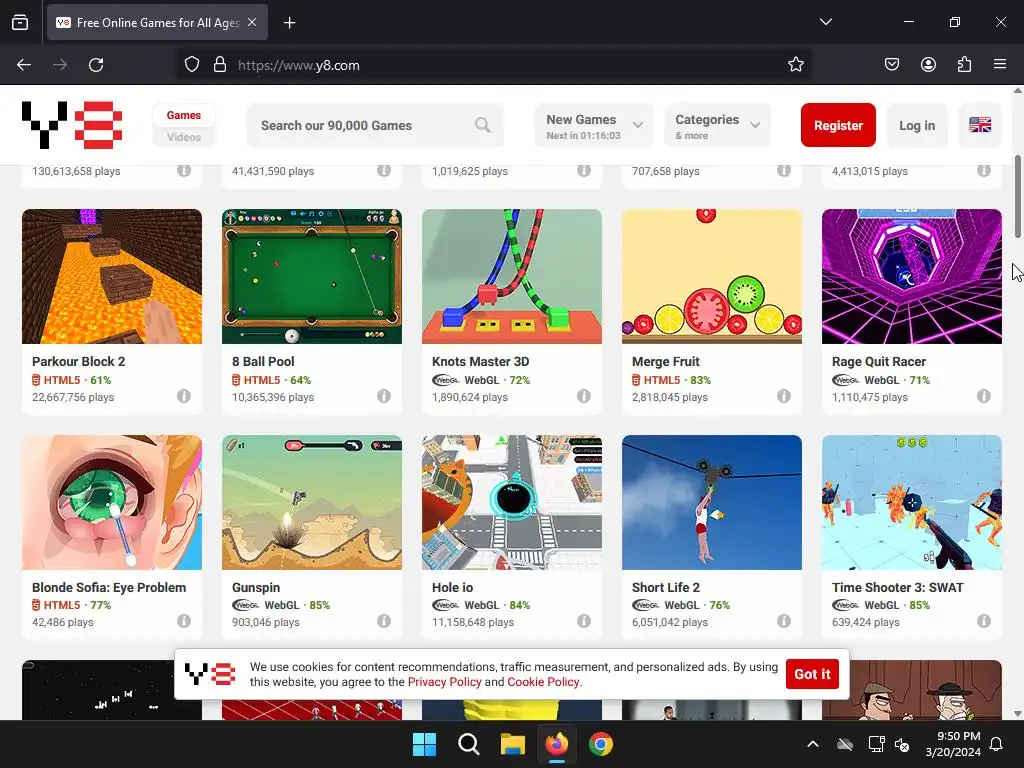This screenshot has height=768, width=1024.
Task: Open info icon for Rage Quit Racer
Action: click(x=984, y=396)
